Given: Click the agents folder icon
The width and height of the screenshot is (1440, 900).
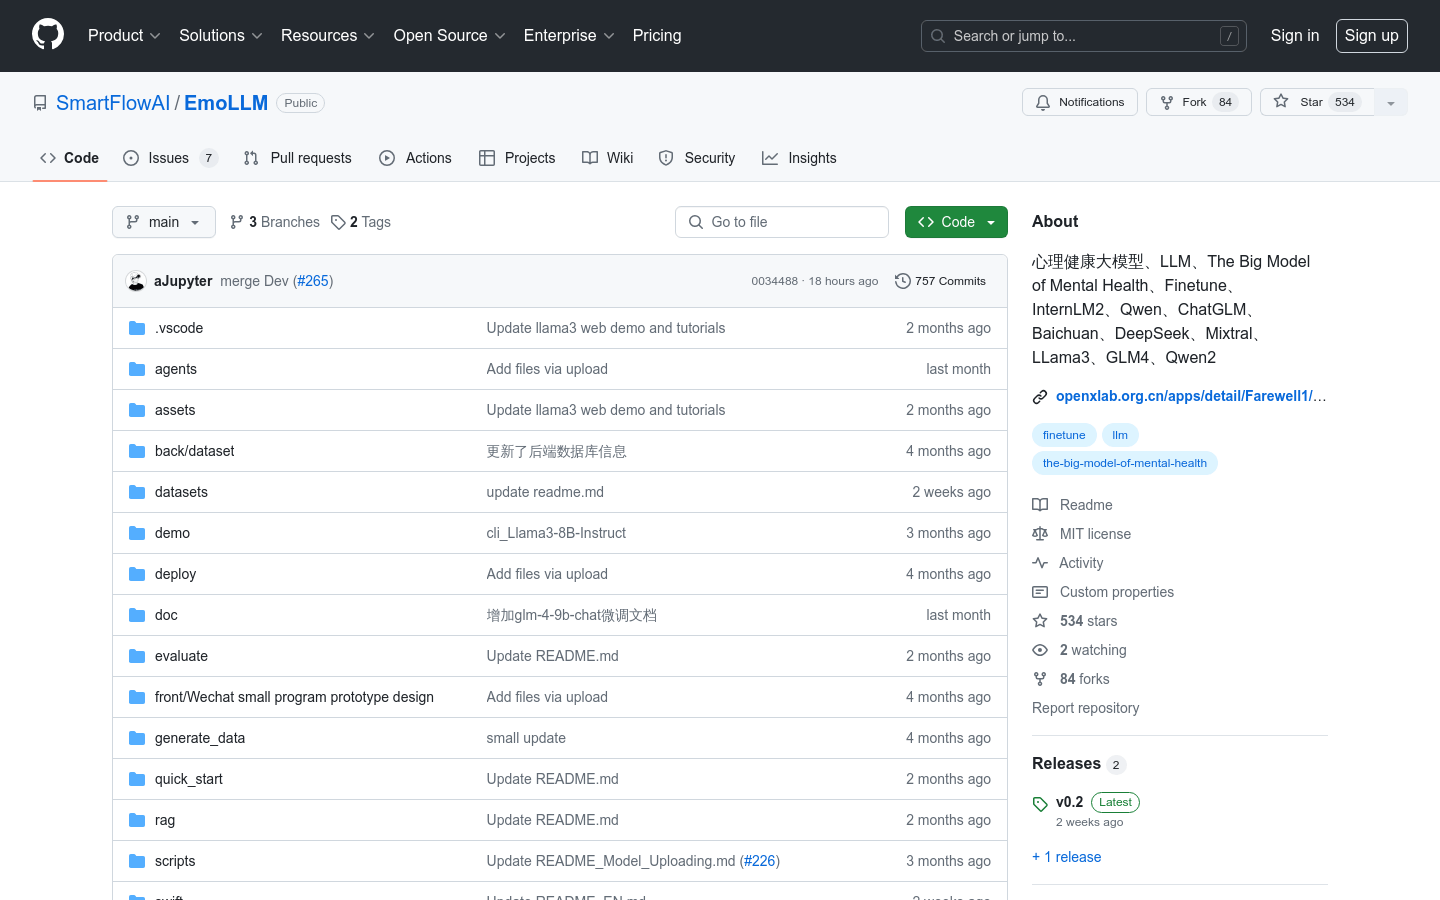Looking at the screenshot, I should point(137,369).
